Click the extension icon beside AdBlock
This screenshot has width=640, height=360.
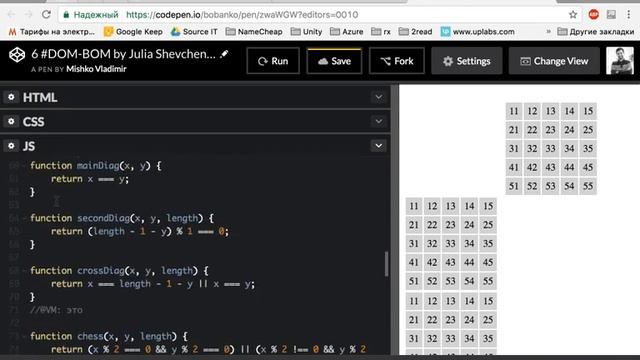point(611,15)
